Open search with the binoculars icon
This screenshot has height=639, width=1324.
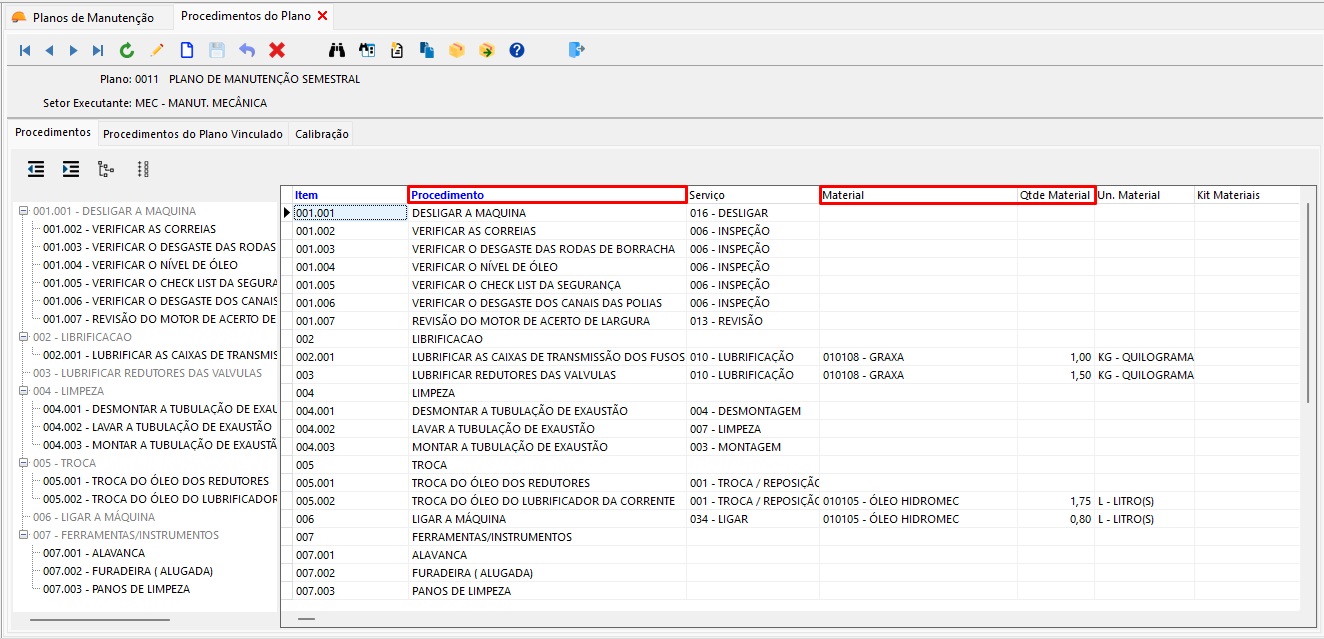337,50
